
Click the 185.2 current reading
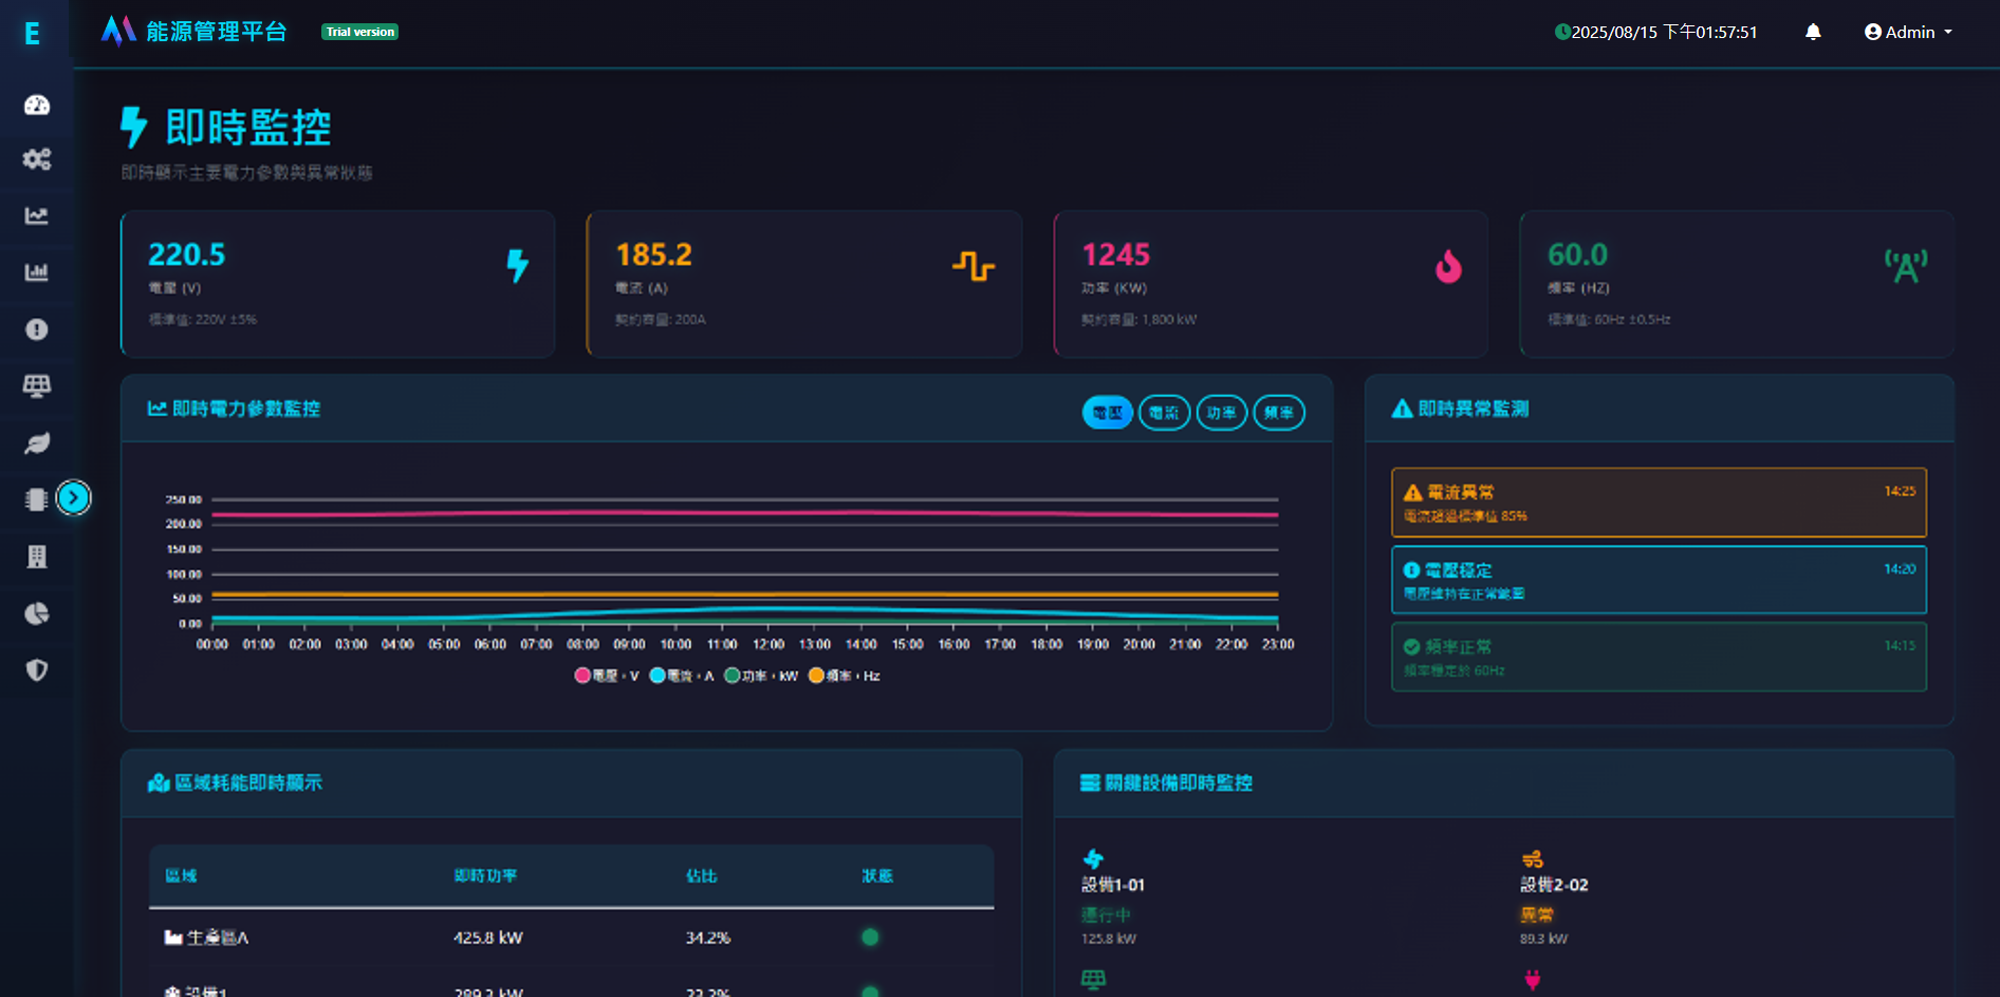coord(654,255)
